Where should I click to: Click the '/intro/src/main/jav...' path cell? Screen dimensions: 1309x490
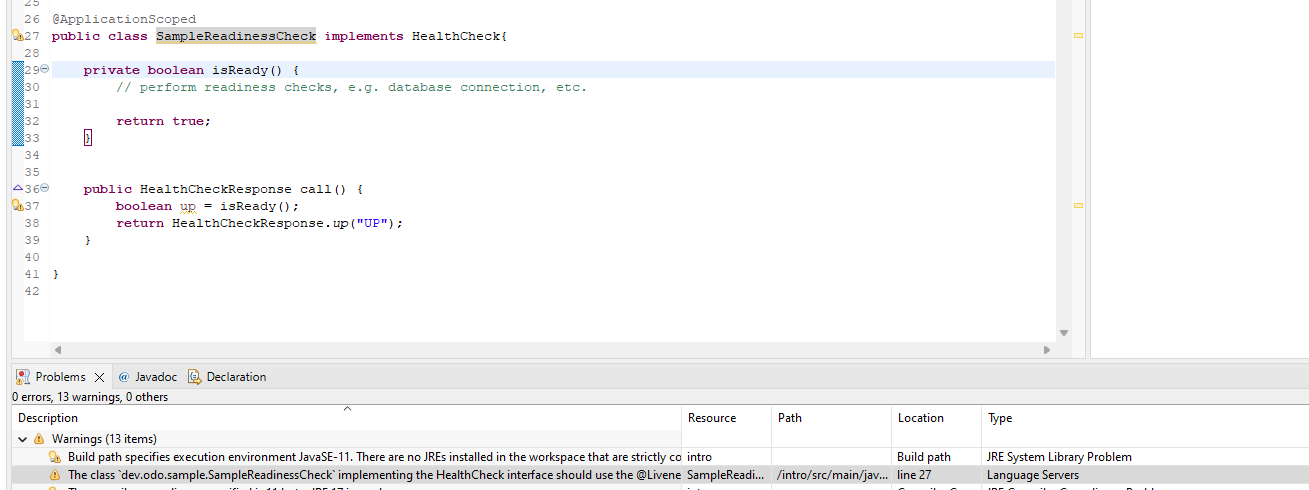coord(832,475)
